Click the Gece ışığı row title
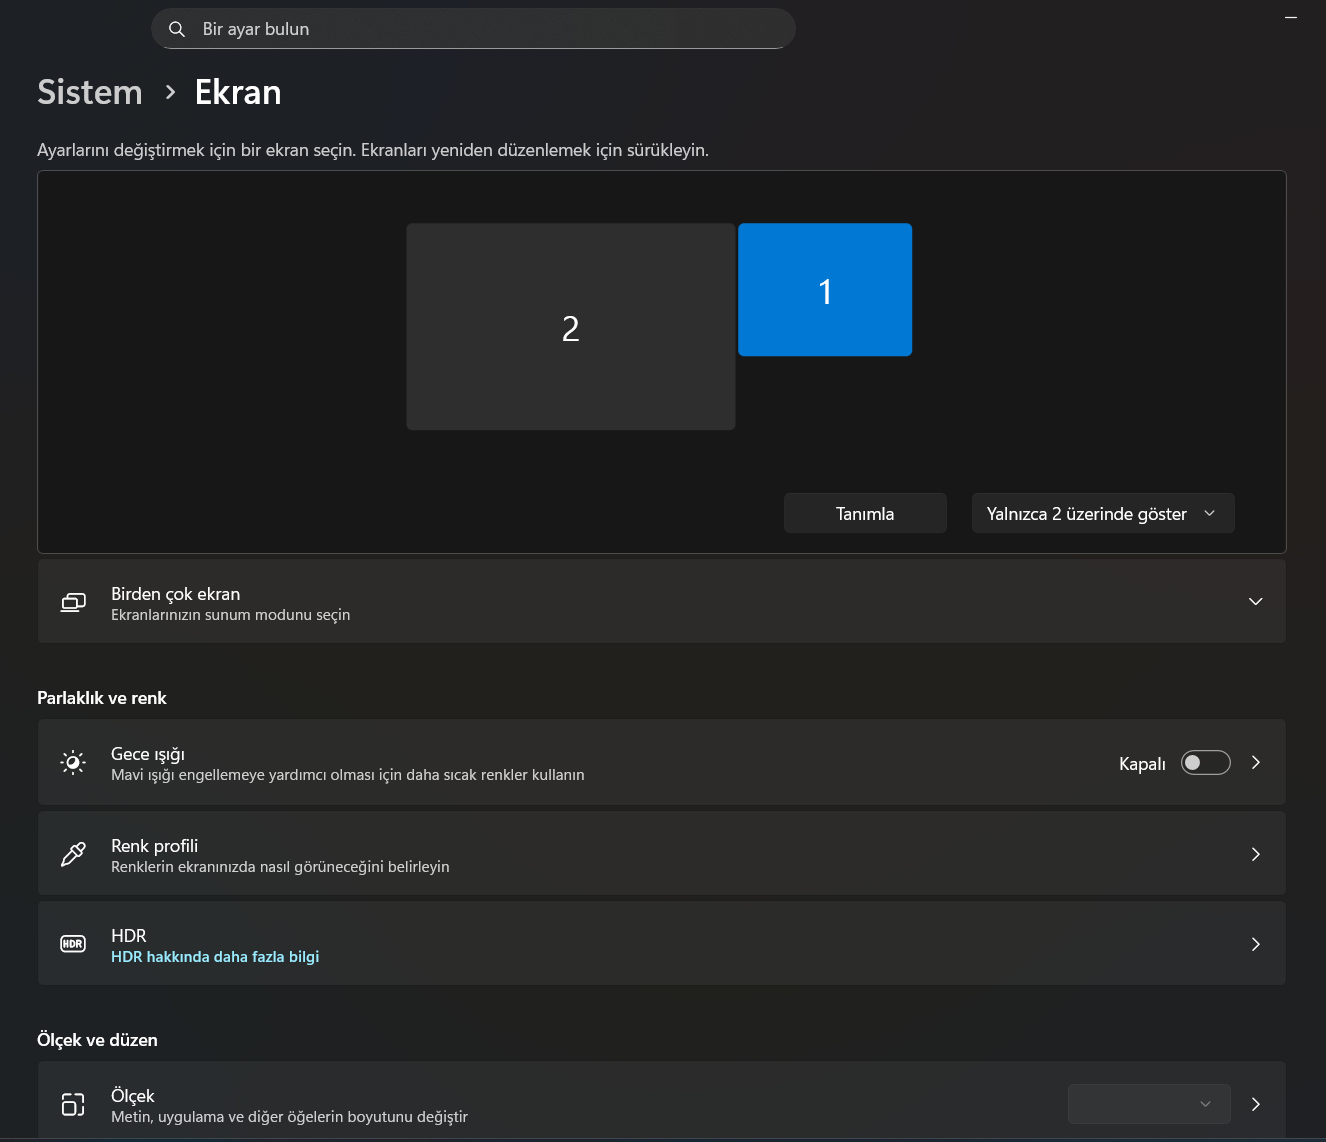 [148, 754]
